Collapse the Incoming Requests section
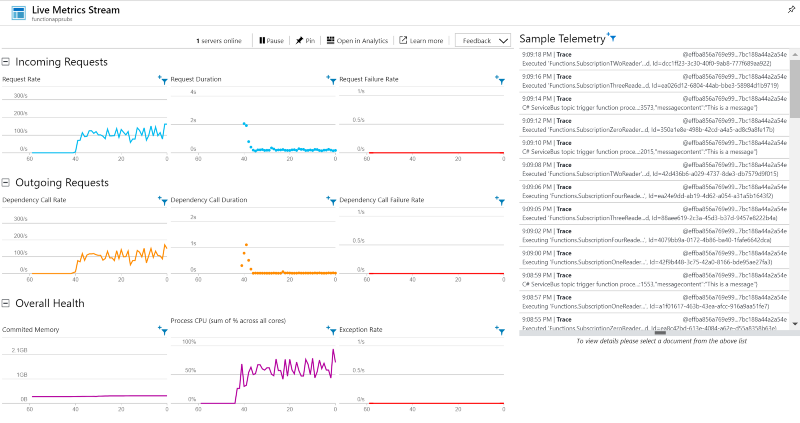The width and height of the screenshot is (800, 423). [6, 62]
